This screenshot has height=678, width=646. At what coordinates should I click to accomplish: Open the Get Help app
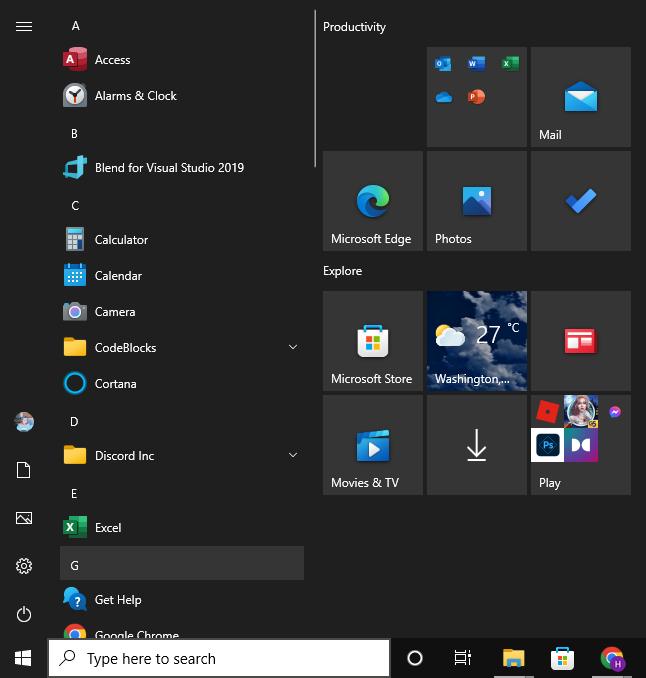[x=182, y=600]
